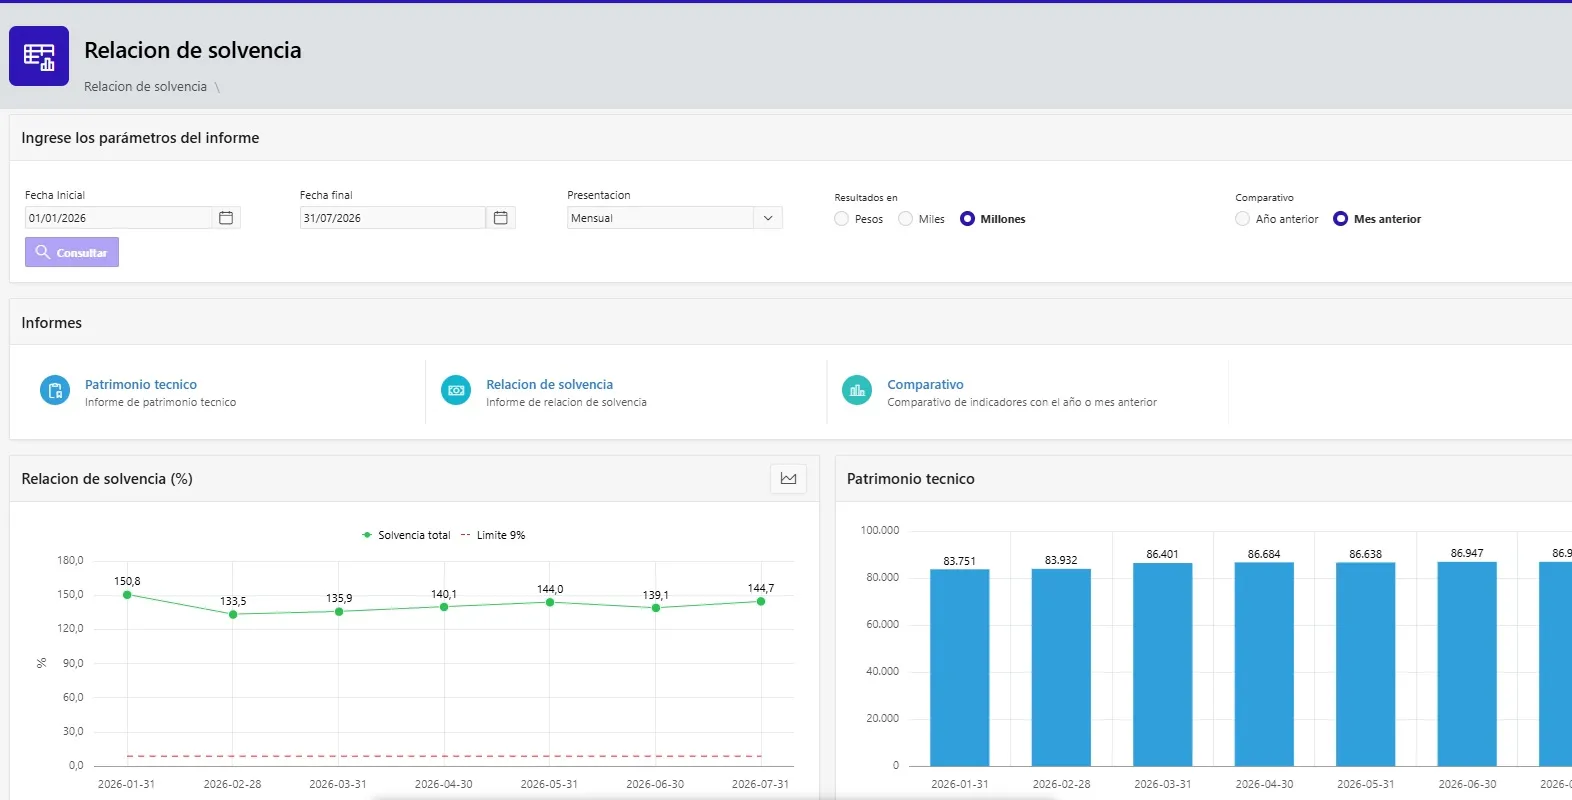Viewport: 1572px width, 800px height.
Task: Open the Comparativo report link
Action: 926,384
